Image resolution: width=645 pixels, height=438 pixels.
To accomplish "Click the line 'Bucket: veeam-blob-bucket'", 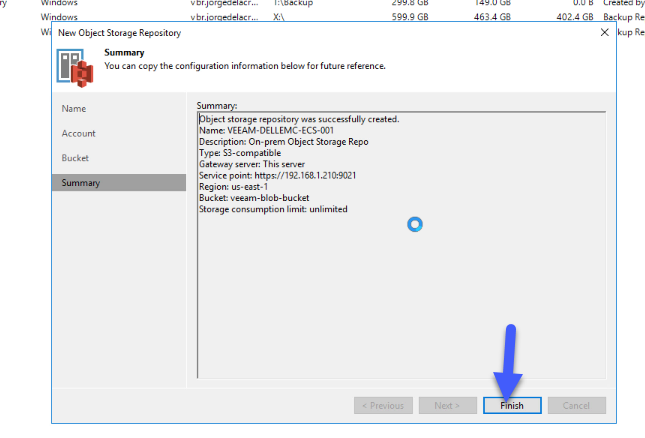I will tap(254, 198).
